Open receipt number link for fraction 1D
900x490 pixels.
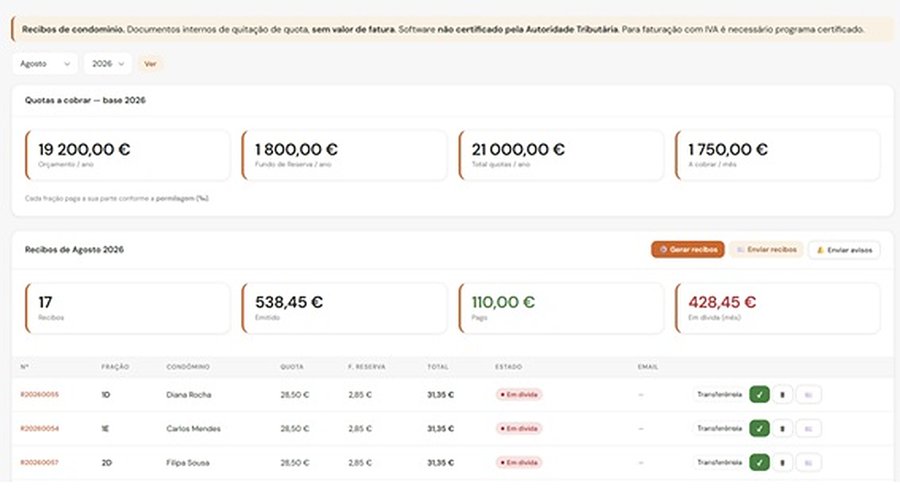tap(40, 395)
